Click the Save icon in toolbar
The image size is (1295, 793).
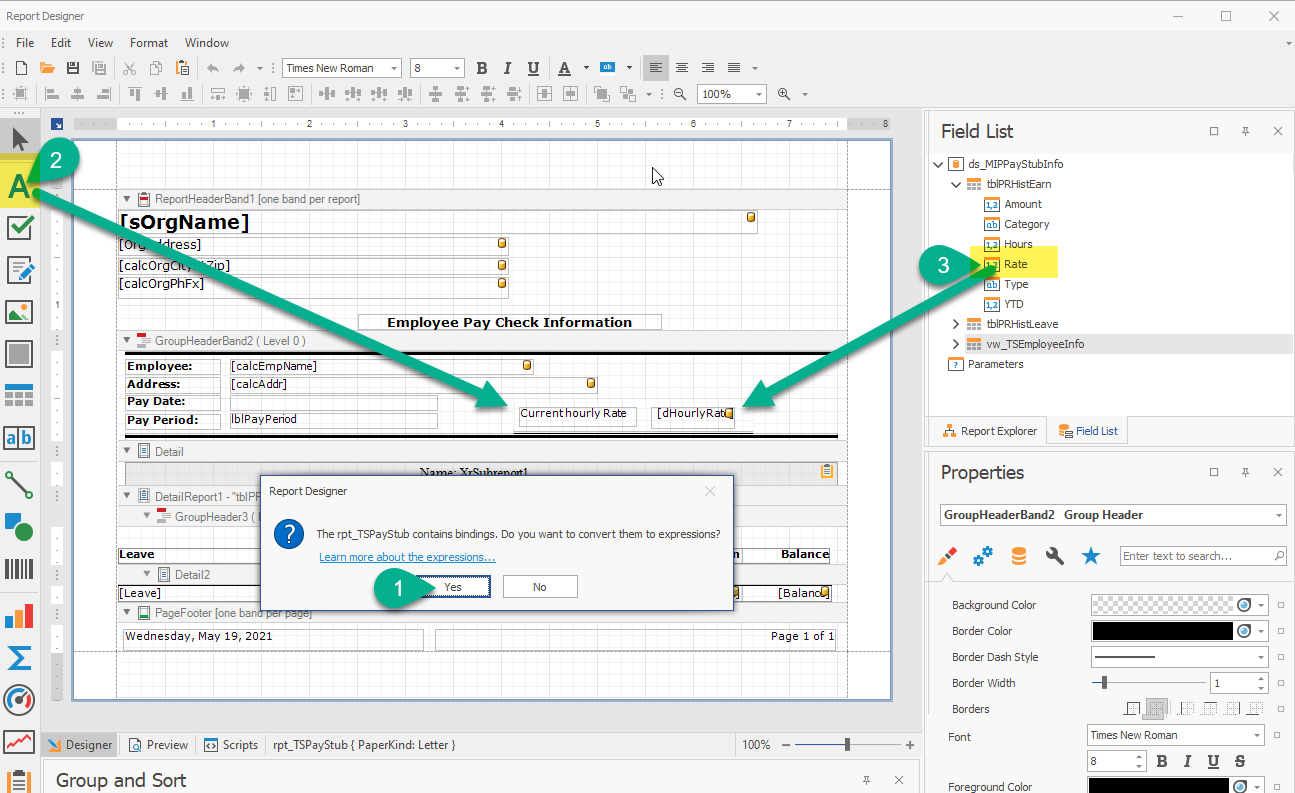click(72, 68)
